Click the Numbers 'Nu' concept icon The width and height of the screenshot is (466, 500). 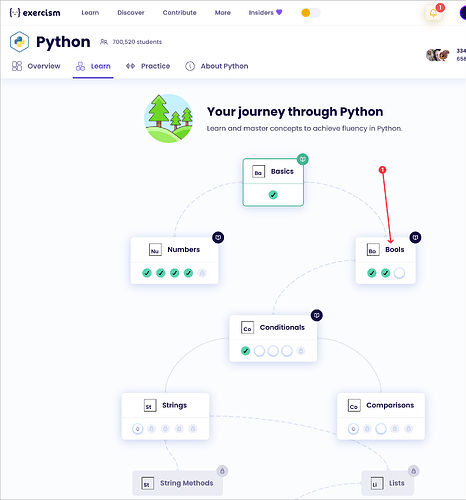pyautogui.click(x=155, y=250)
